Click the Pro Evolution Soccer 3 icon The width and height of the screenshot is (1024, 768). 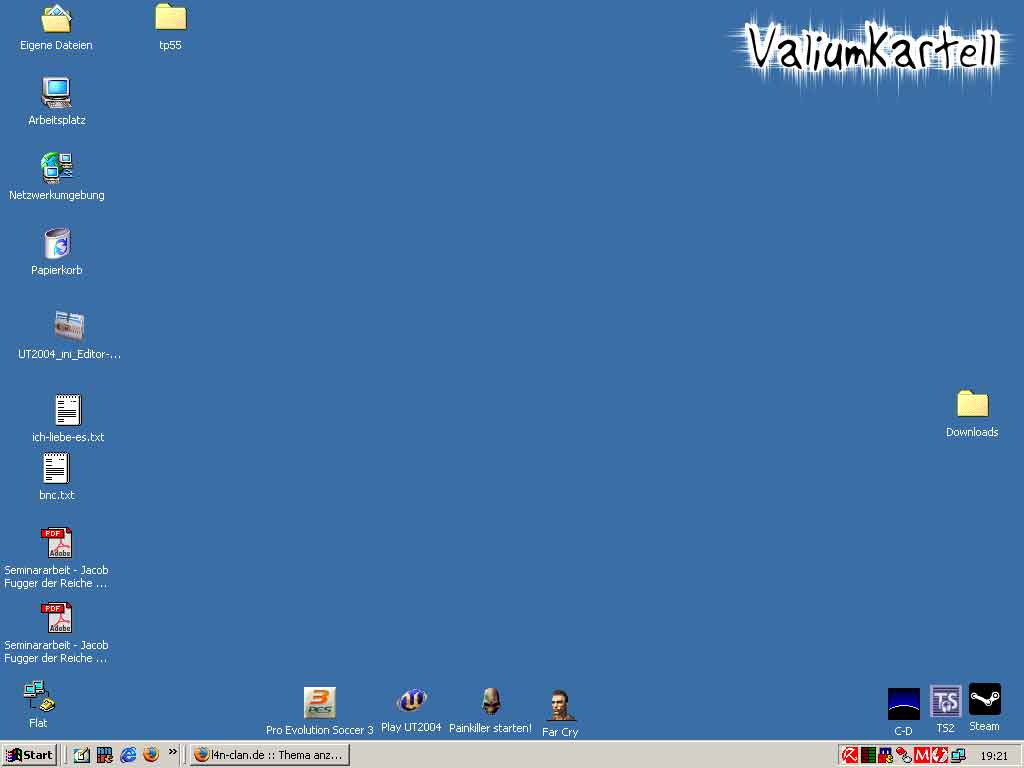tap(319, 703)
